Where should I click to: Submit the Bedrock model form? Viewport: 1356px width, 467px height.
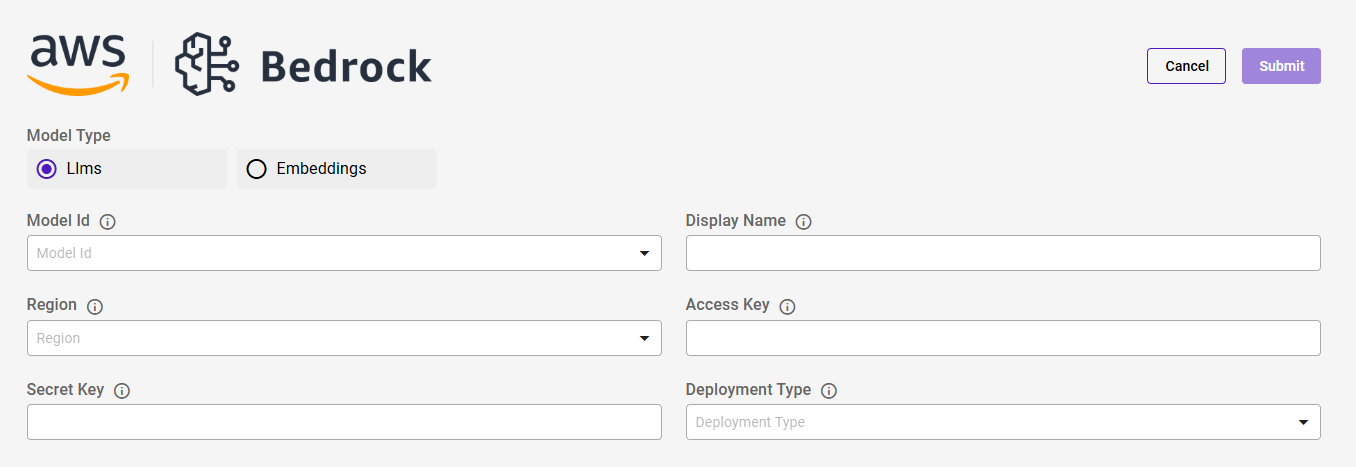(x=1281, y=66)
